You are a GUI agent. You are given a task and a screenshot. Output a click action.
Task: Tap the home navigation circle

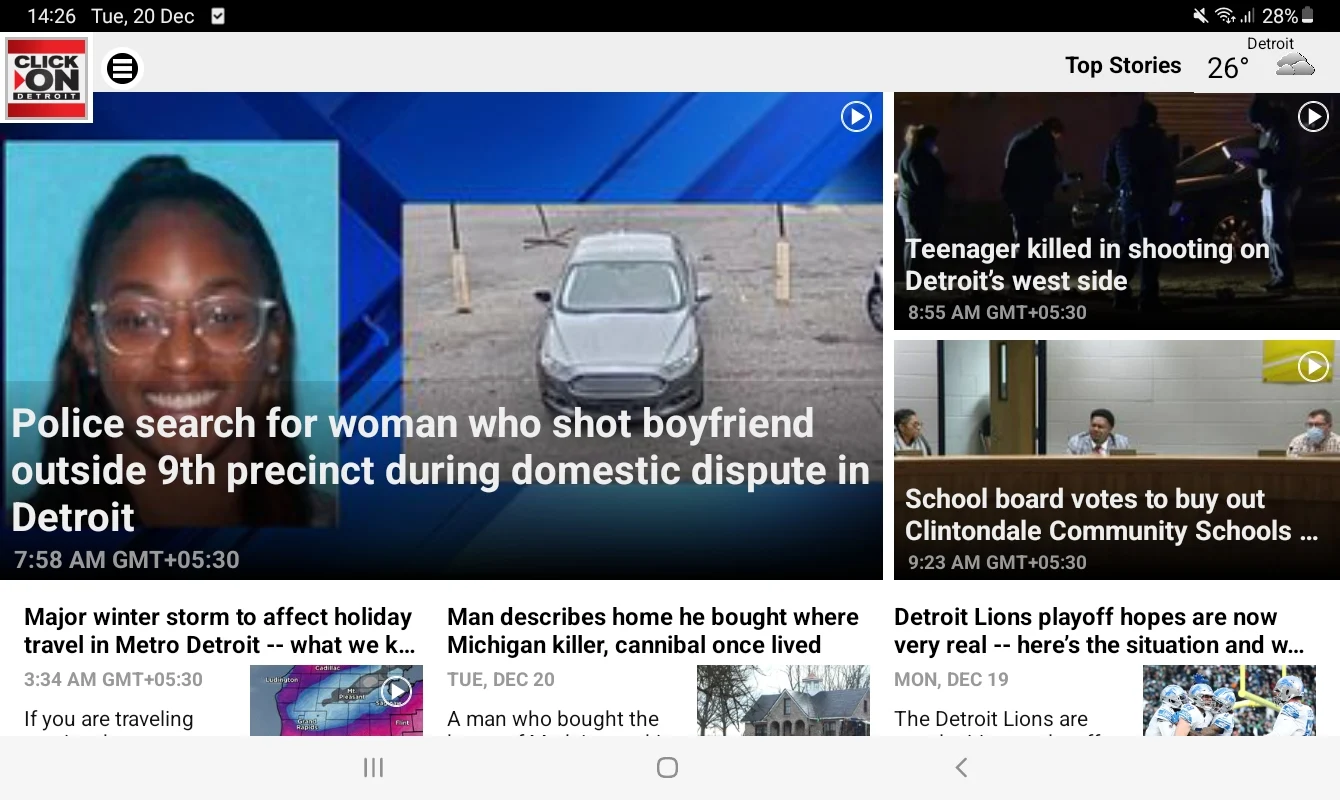click(x=666, y=767)
